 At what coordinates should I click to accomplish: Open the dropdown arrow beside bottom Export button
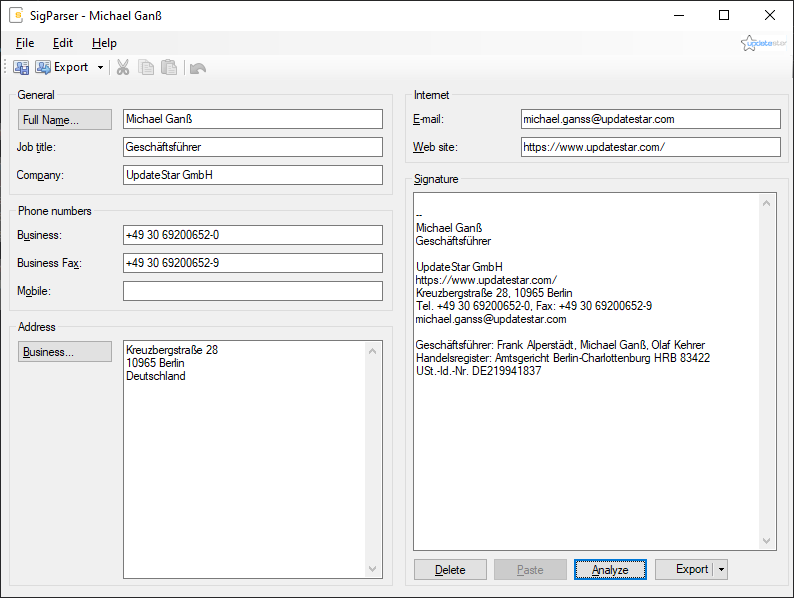722,569
